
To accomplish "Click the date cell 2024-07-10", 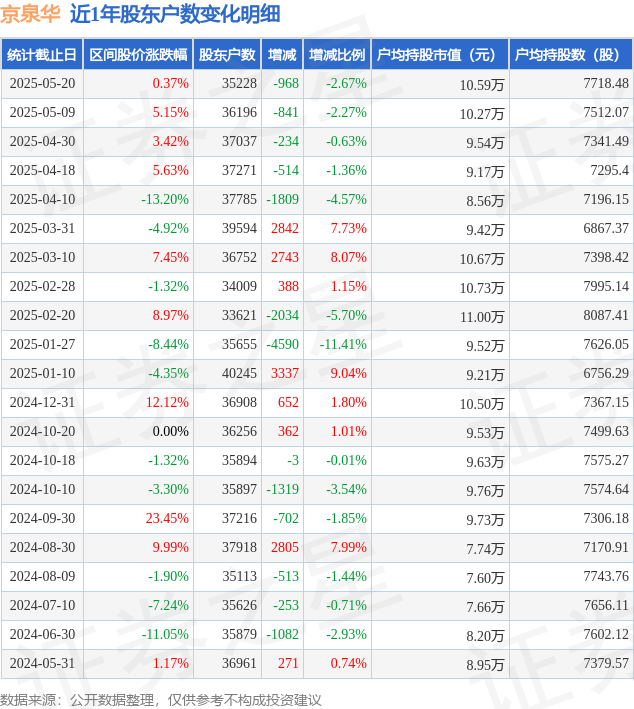I will [x=43, y=605].
